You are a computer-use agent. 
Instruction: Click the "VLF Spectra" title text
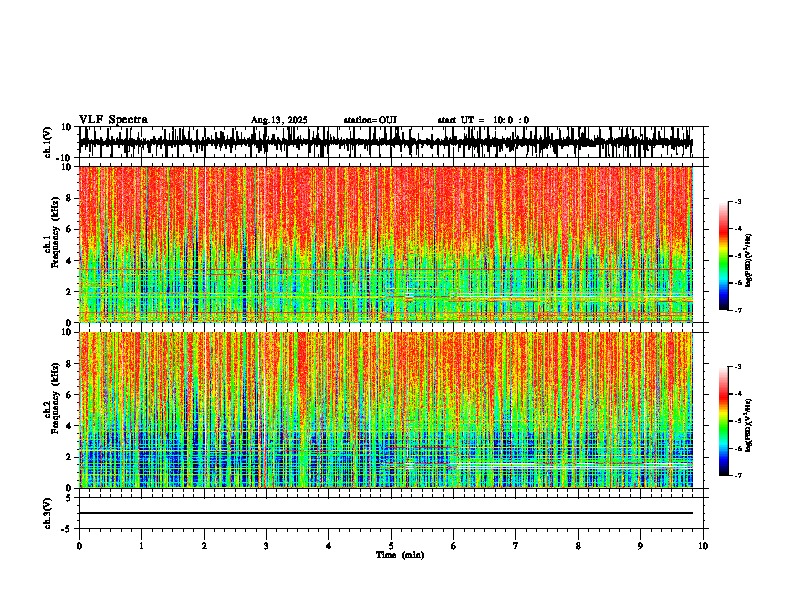pyautogui.click(x=113, y=119)
